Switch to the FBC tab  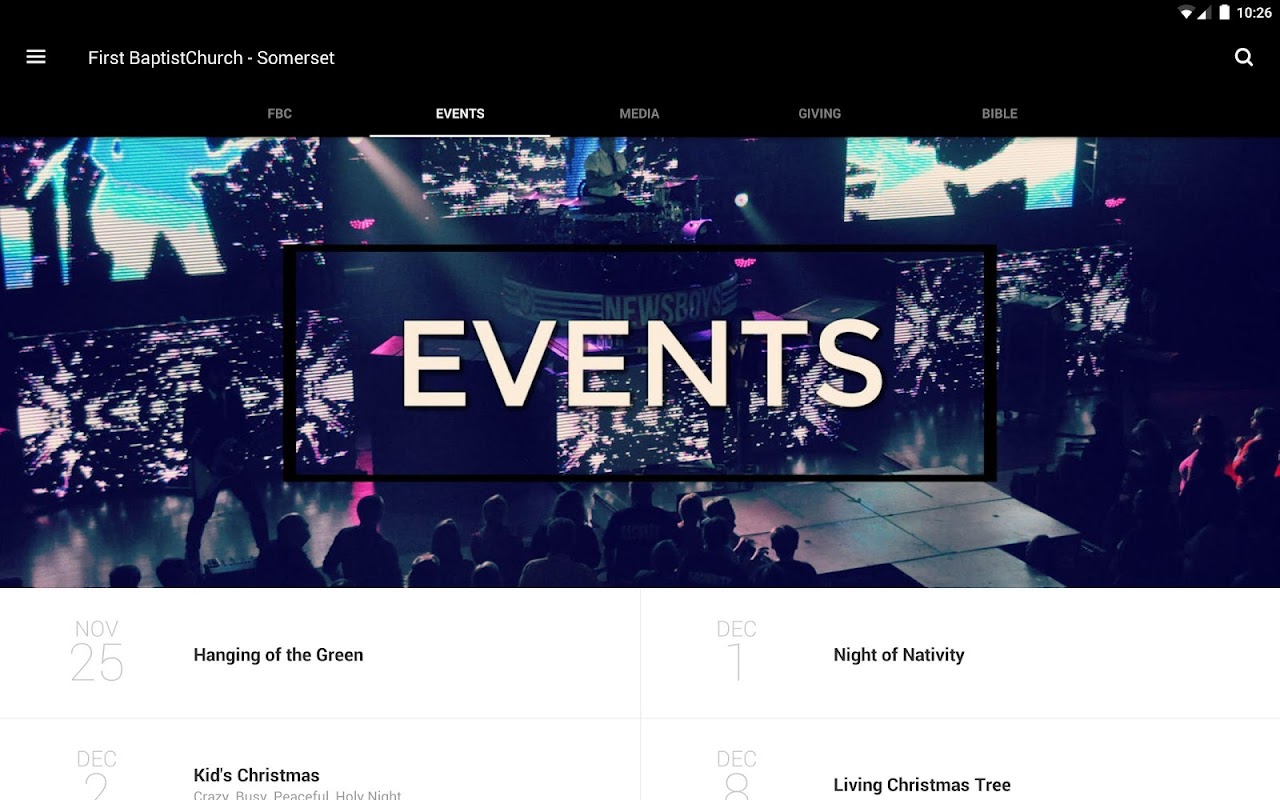[x=280, y=114]
